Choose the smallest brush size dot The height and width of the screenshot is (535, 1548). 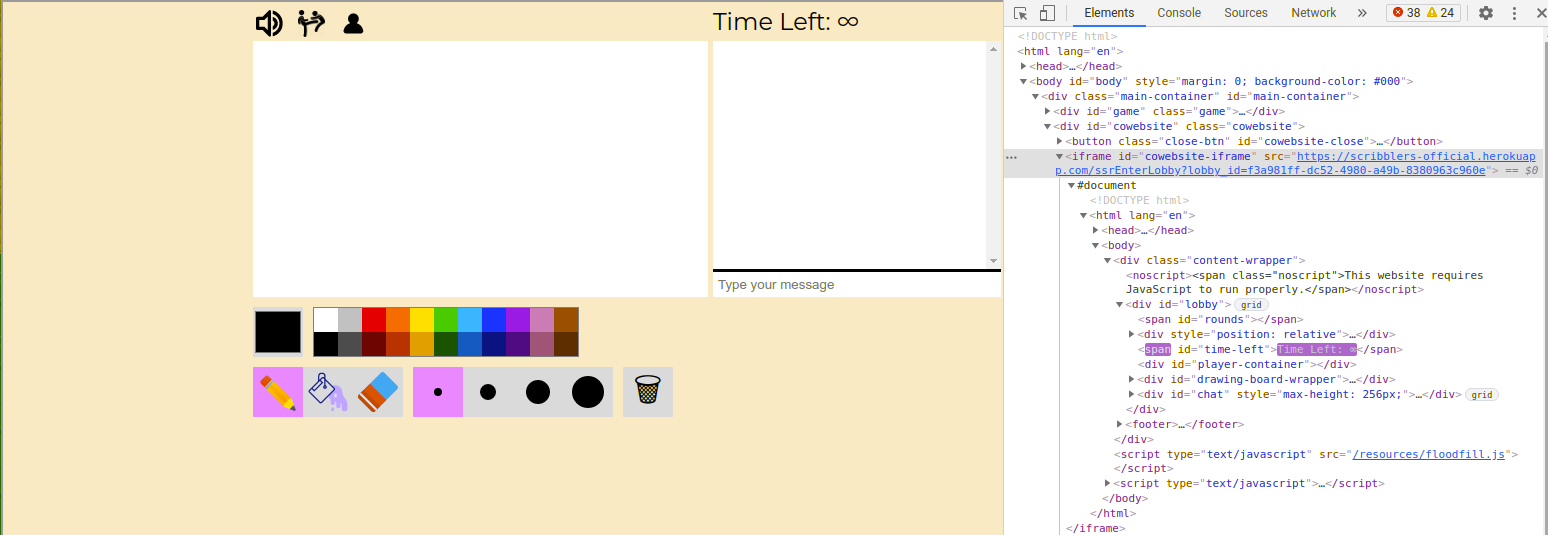pyautogui.click(x=438, y=392)
